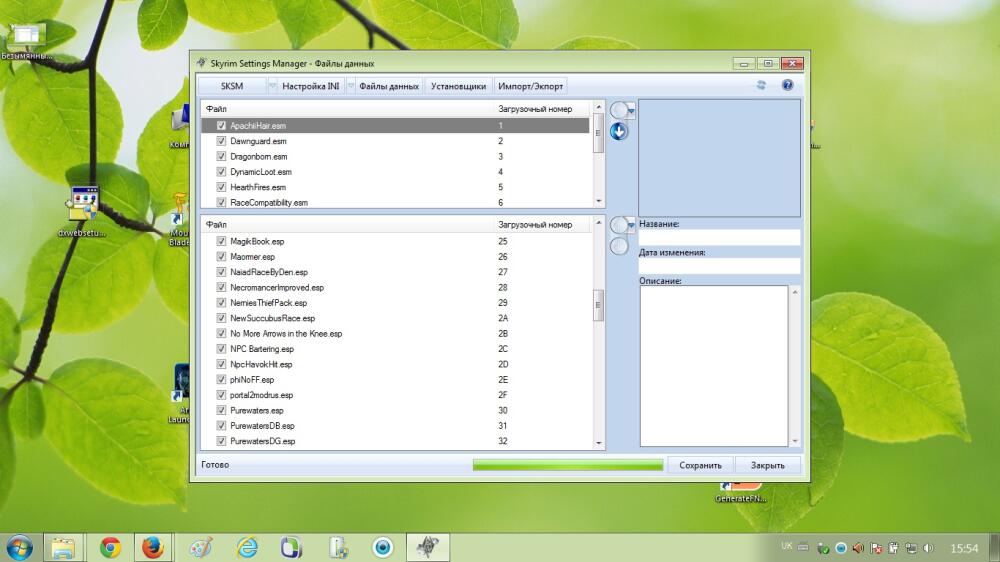This screenshot has height=562, width=1000.
Task: Launch Internet Explorer from the taskbar
Action: pyautogui.click(x=247, y=547)
